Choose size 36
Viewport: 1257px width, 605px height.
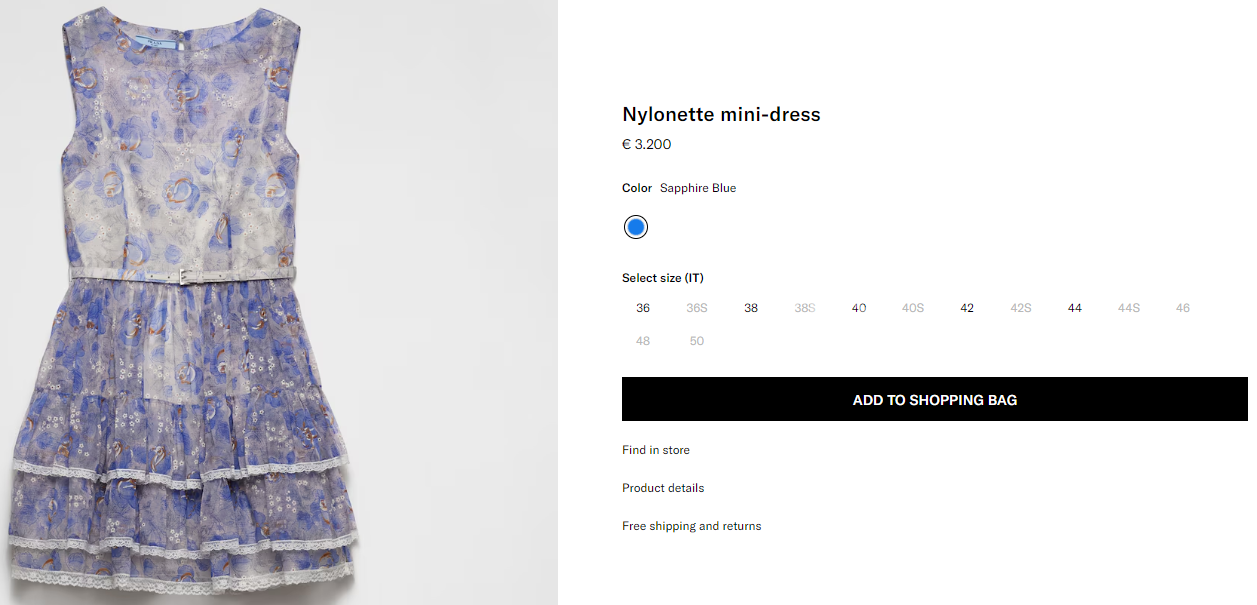(x=643, y=308)
